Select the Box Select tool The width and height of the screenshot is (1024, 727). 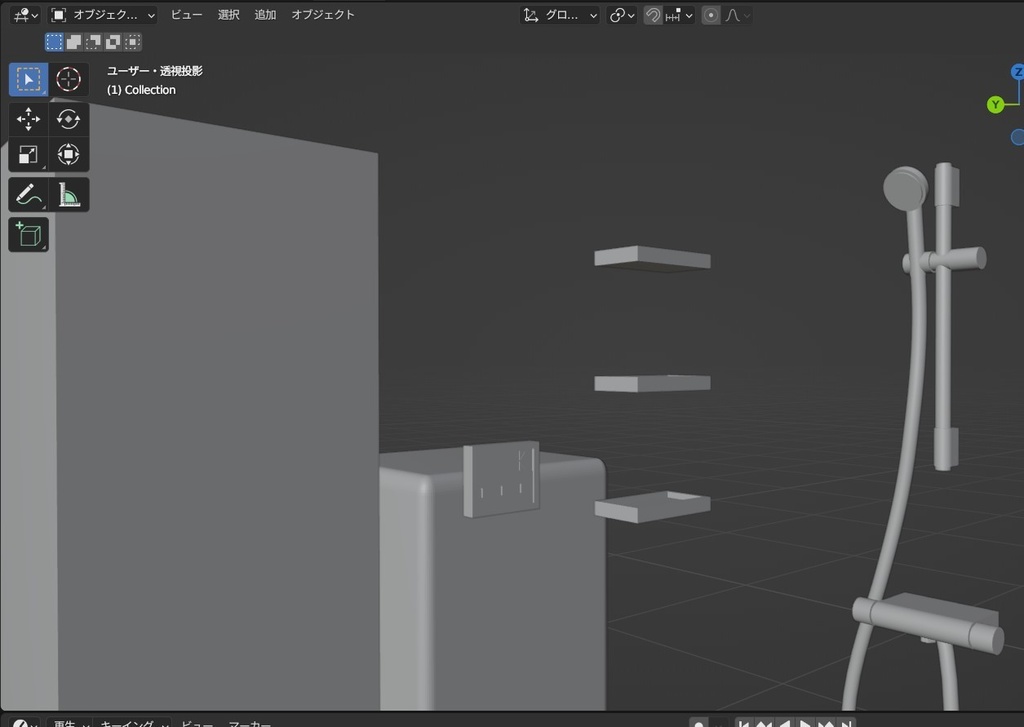[x=27, y=79]
